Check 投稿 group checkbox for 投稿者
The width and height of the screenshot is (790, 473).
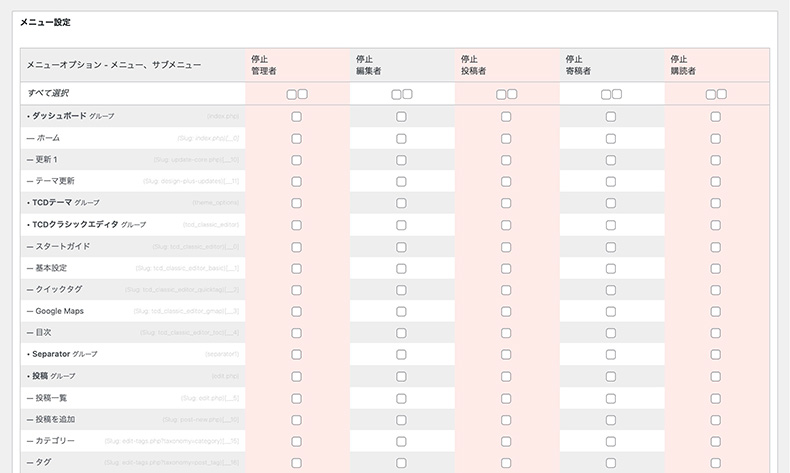point(506,376)
